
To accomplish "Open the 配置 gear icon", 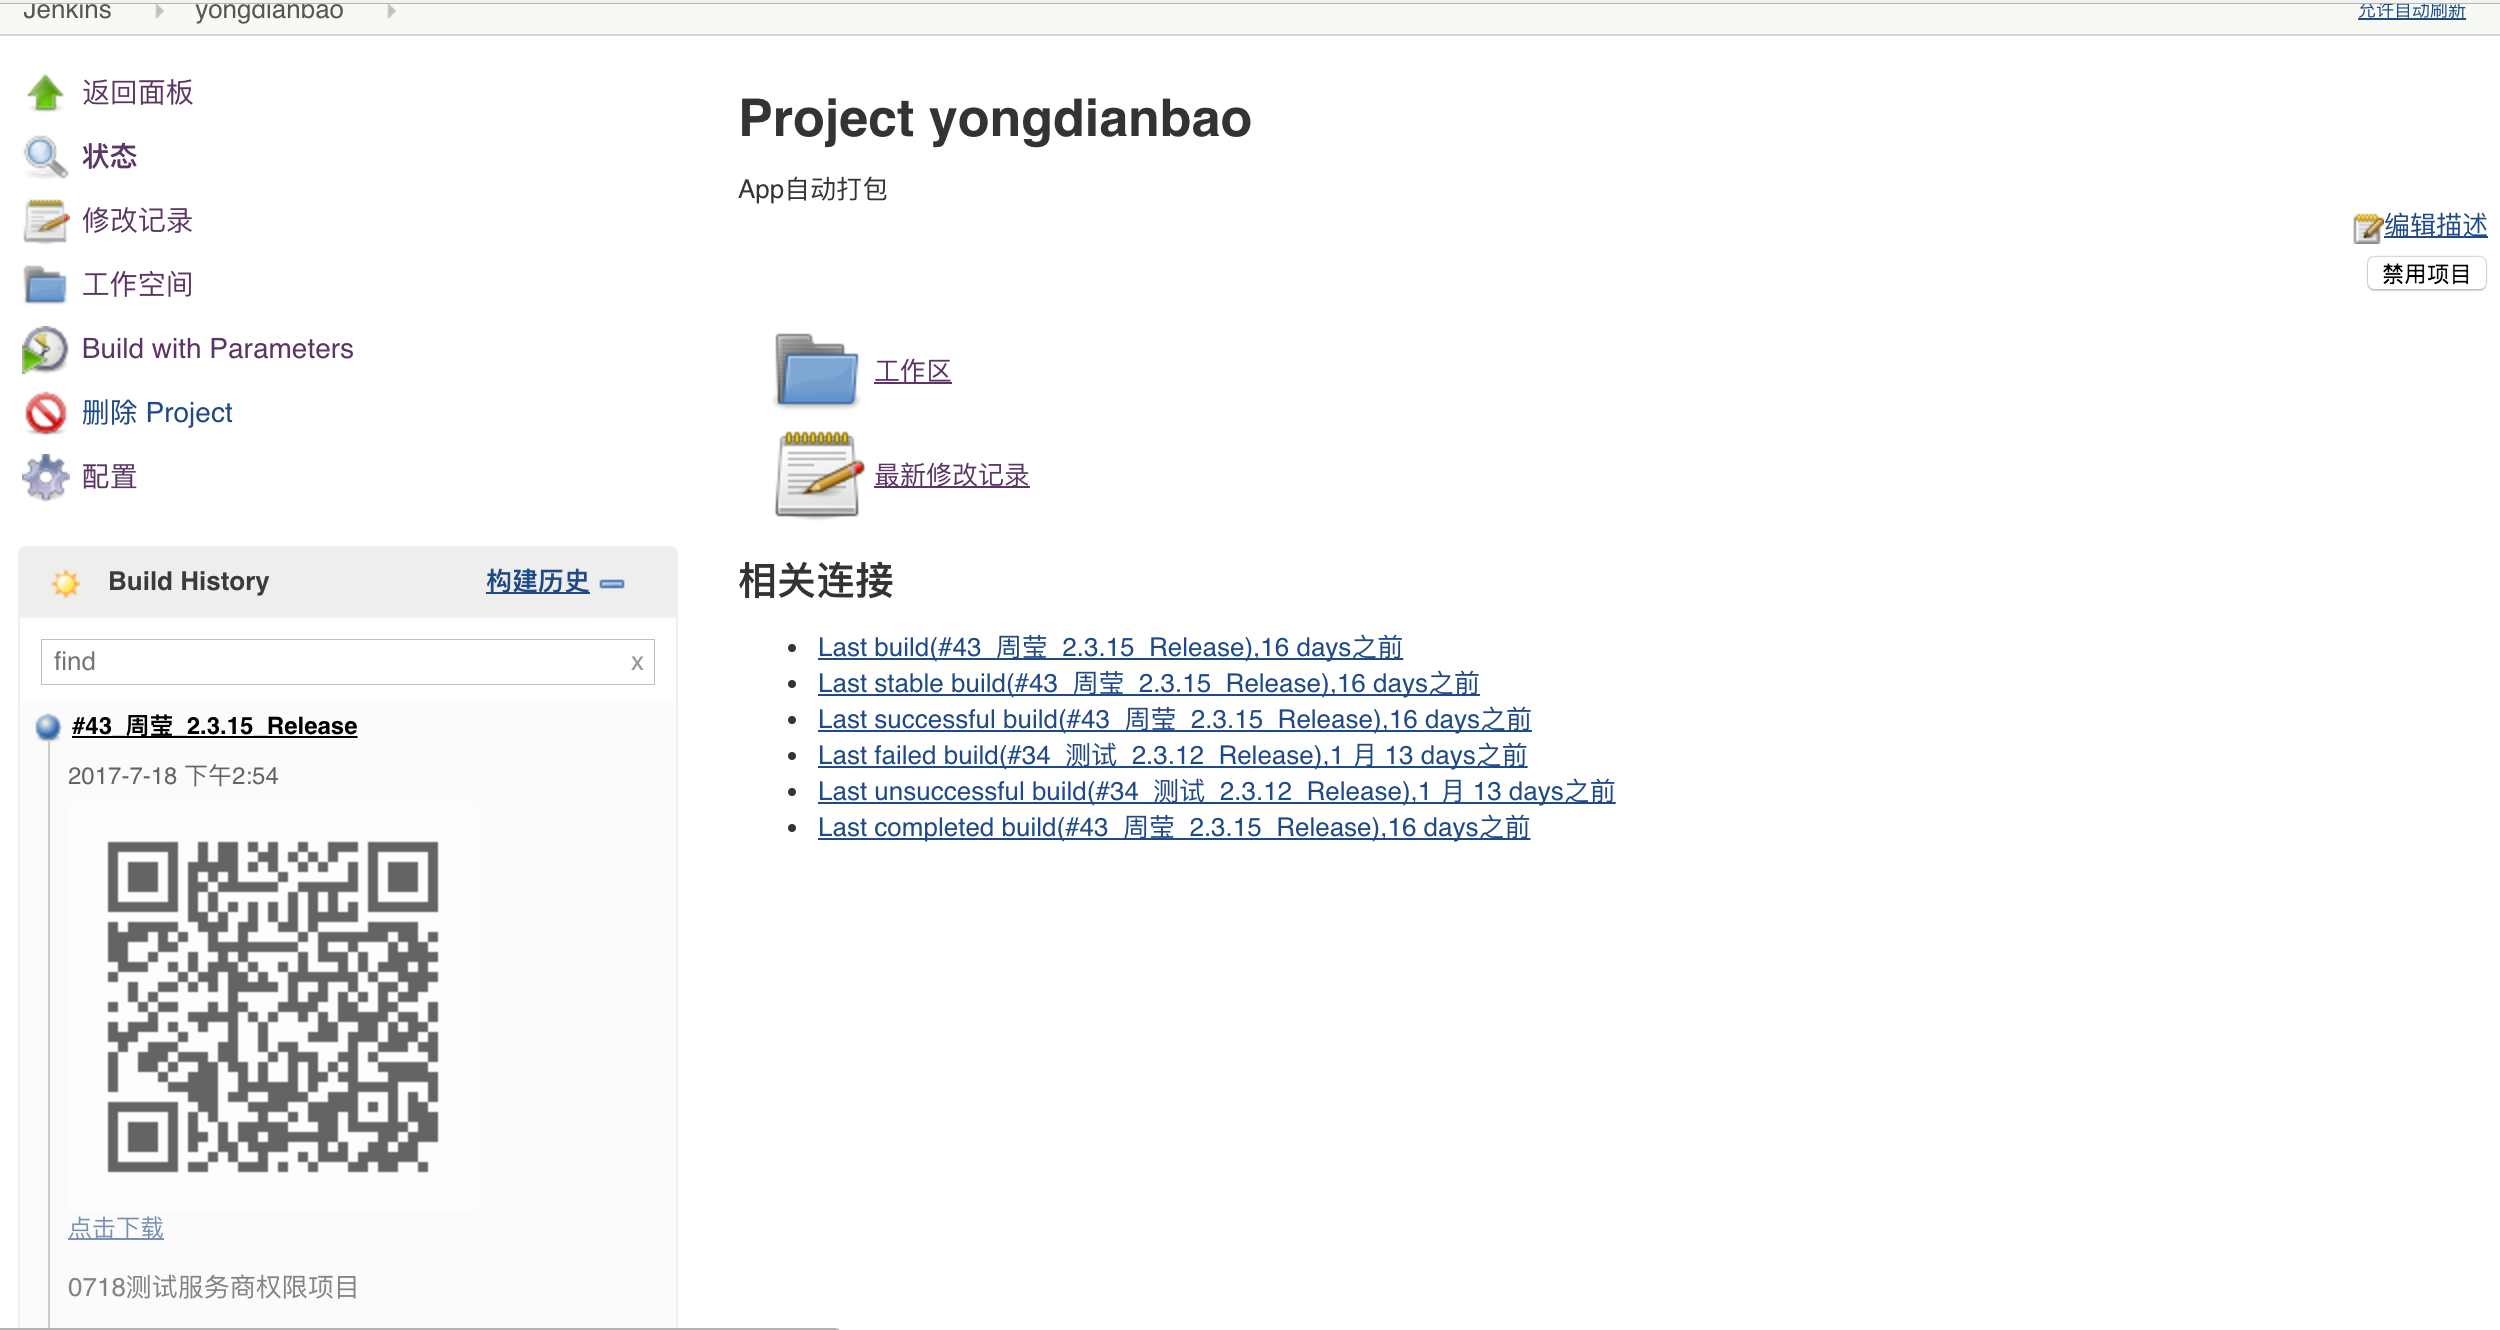I will pyautogui.click(x=45, y=477).
